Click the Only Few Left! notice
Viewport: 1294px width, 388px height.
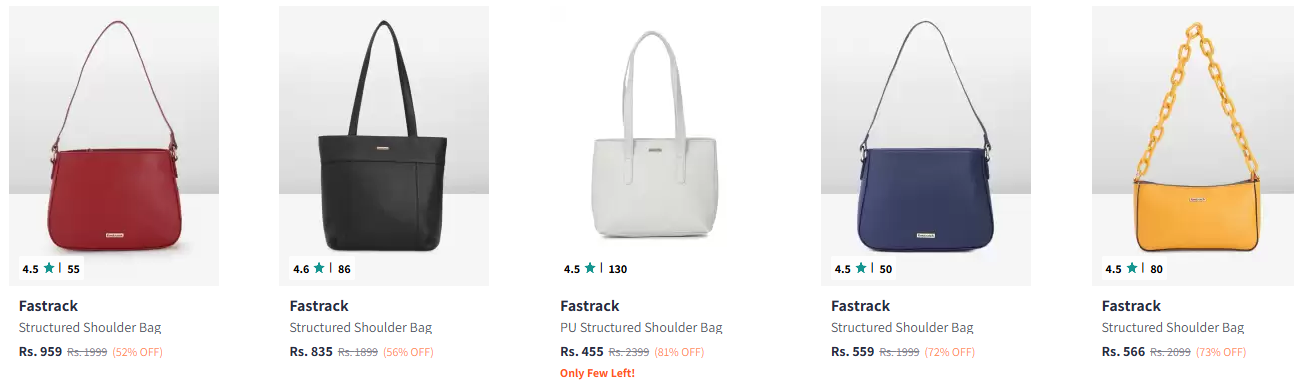click(x=597, y=374)
